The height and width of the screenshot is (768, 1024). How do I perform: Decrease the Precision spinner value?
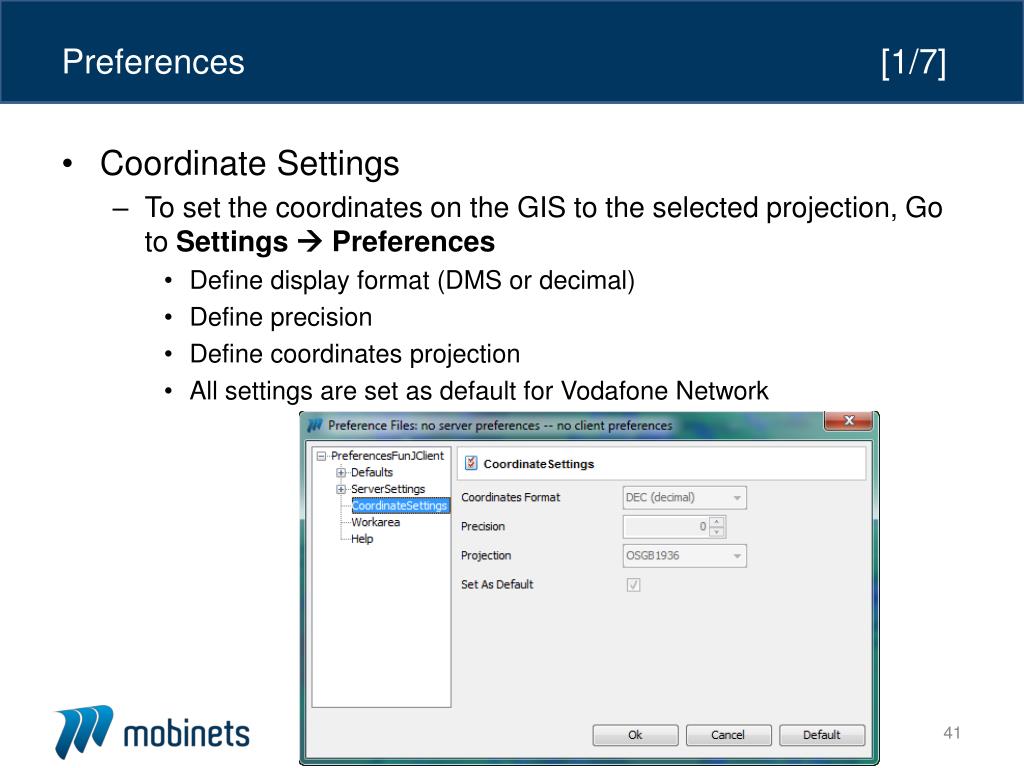pyautogui.click(x=717, y=532)
